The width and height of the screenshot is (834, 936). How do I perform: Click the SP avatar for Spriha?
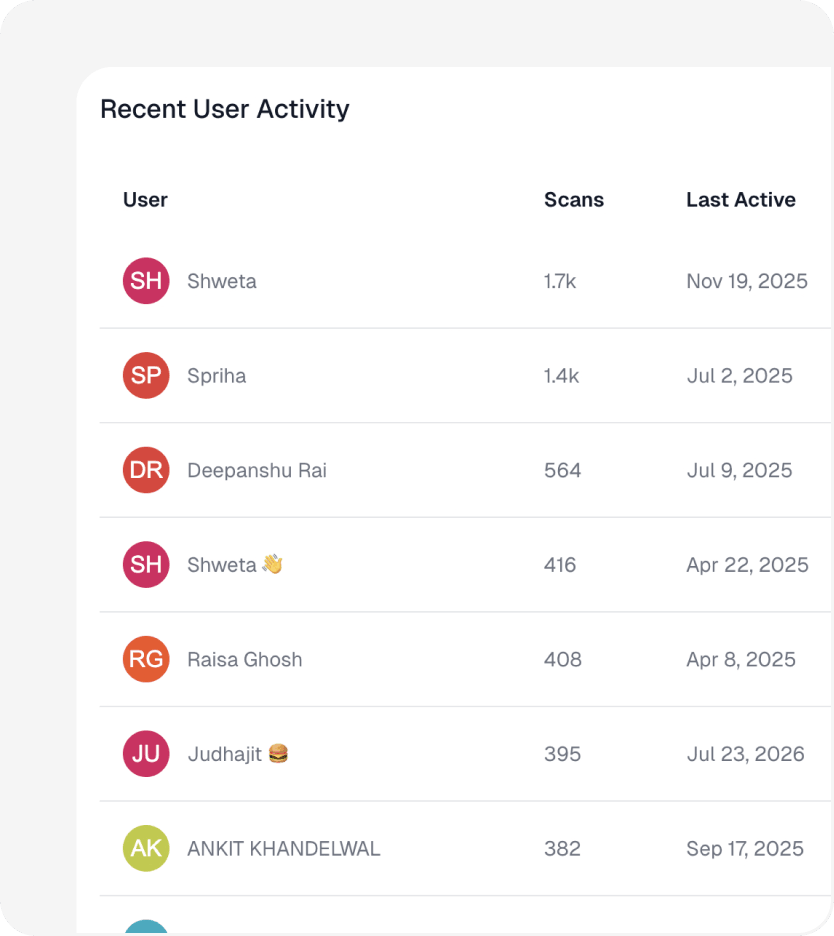point(146,375)
